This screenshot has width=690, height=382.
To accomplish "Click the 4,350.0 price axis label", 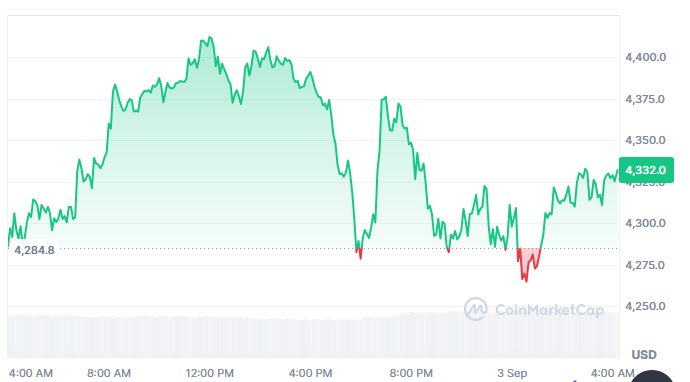I will (x=645, y=140).
